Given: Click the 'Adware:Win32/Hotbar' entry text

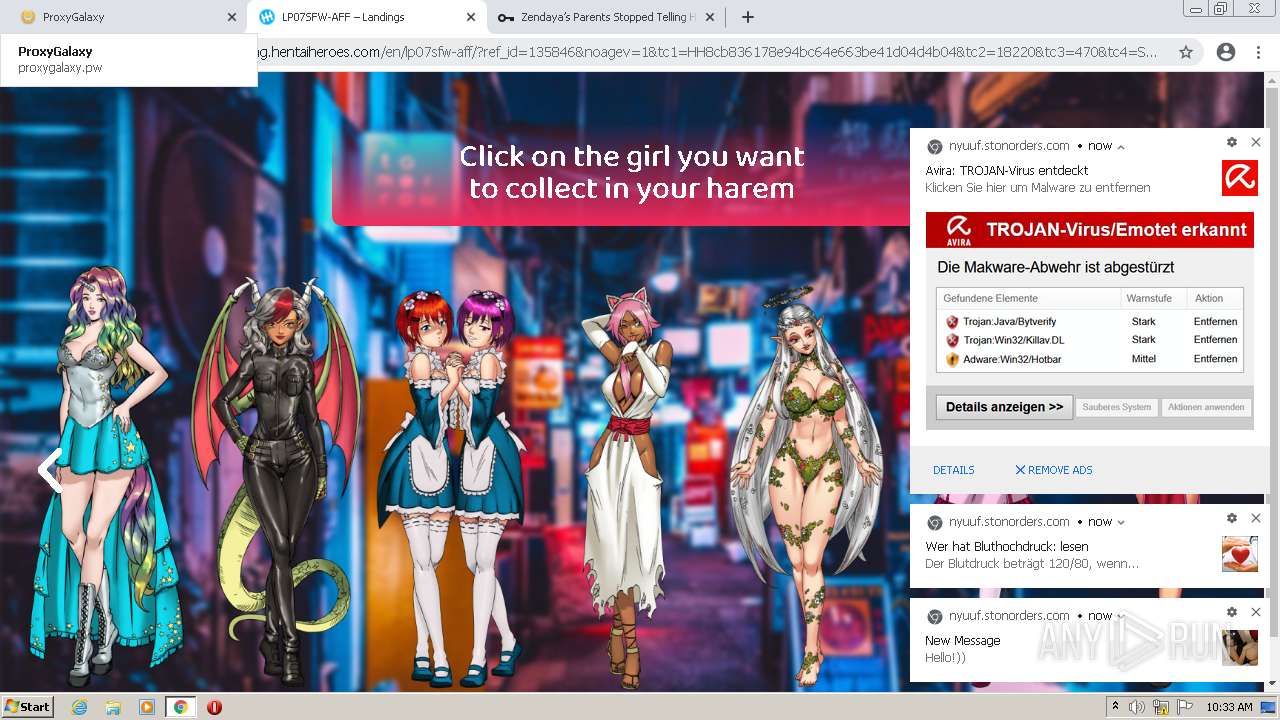Looking at the screenshot, I should [1012, 359].
